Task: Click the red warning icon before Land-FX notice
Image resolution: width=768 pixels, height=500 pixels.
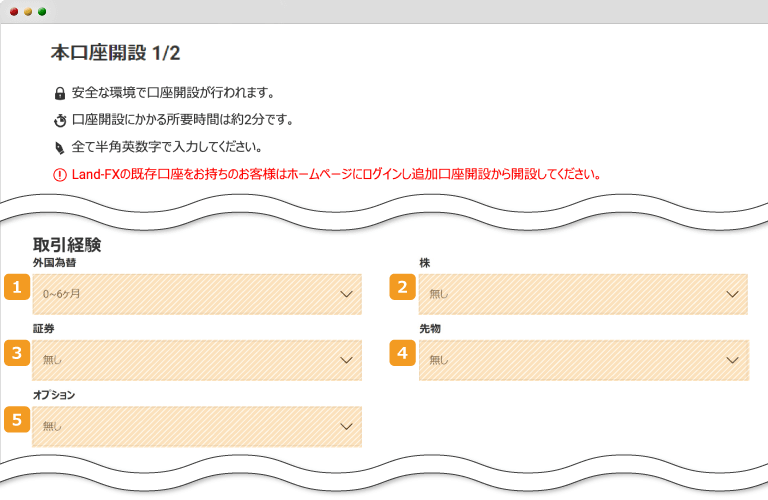Action: click(60, 174)
